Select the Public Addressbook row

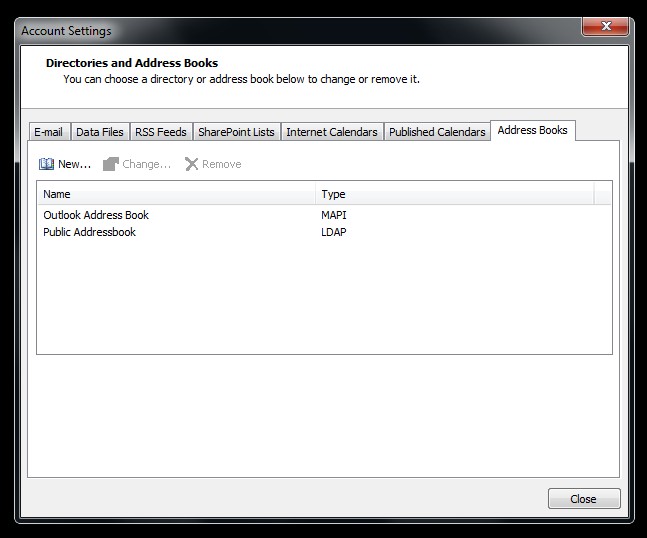click(324, 232)
